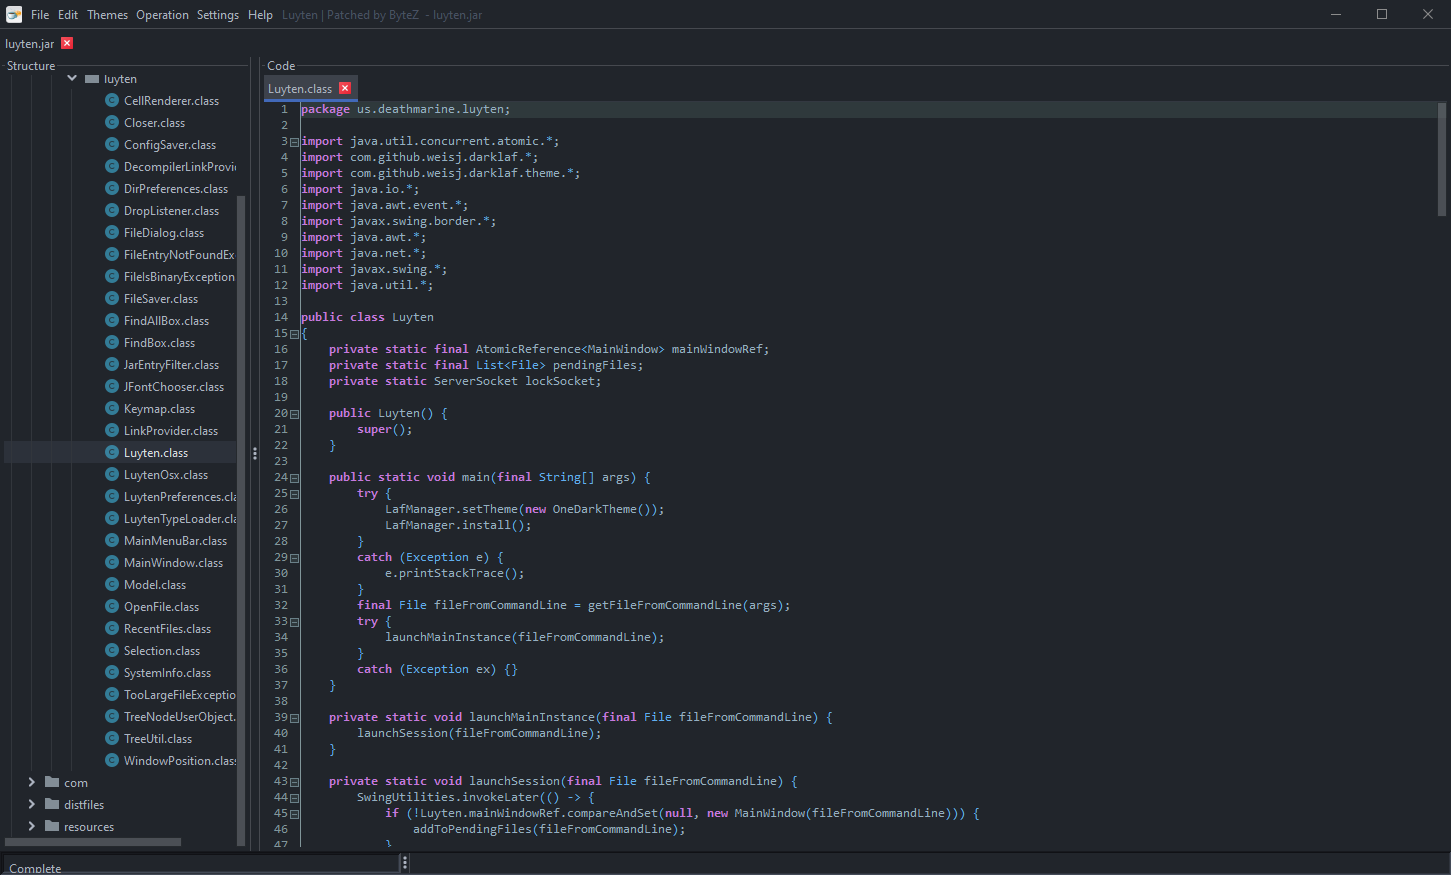Click the FindBox.class icon

112,342
